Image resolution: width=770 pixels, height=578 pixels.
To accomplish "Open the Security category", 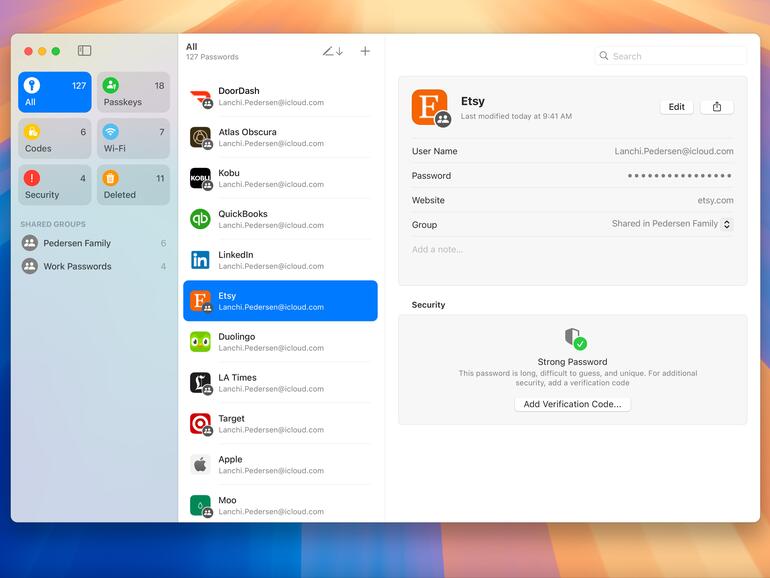I will point(55,185).
